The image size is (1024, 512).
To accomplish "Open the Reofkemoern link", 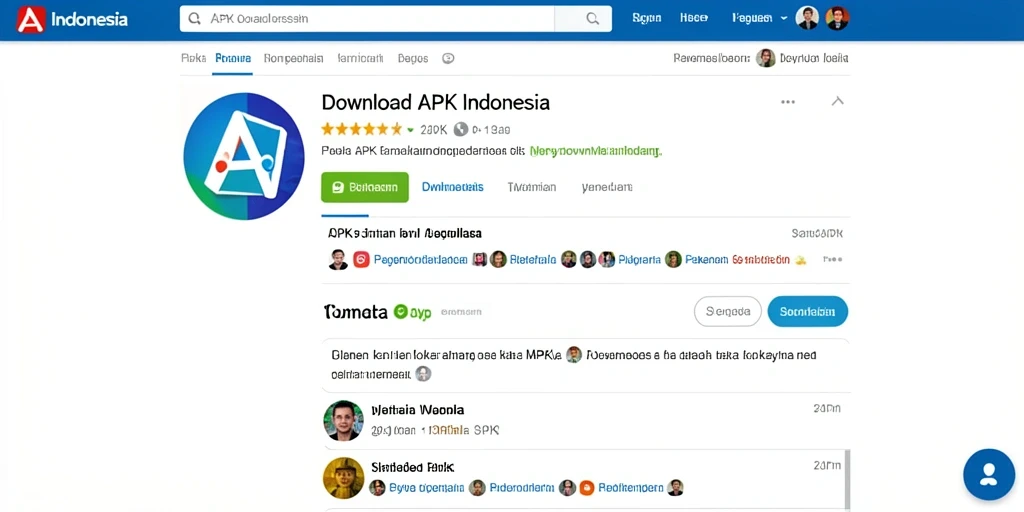I will 631,487.
